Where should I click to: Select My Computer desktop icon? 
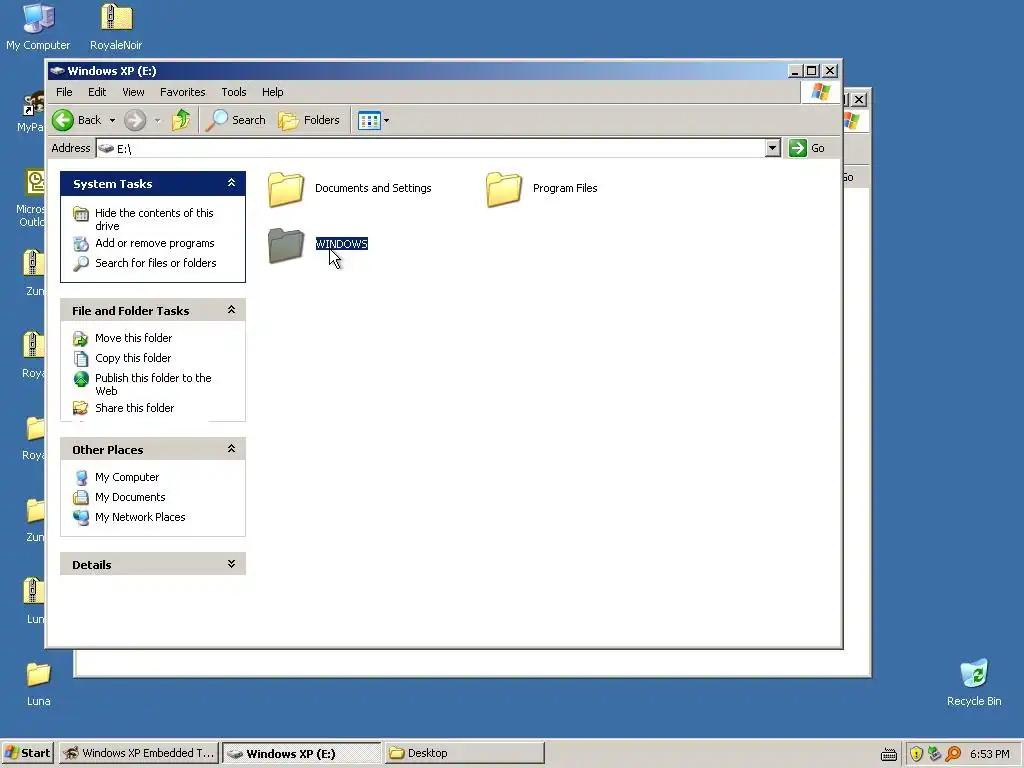(x=38, y=26)
